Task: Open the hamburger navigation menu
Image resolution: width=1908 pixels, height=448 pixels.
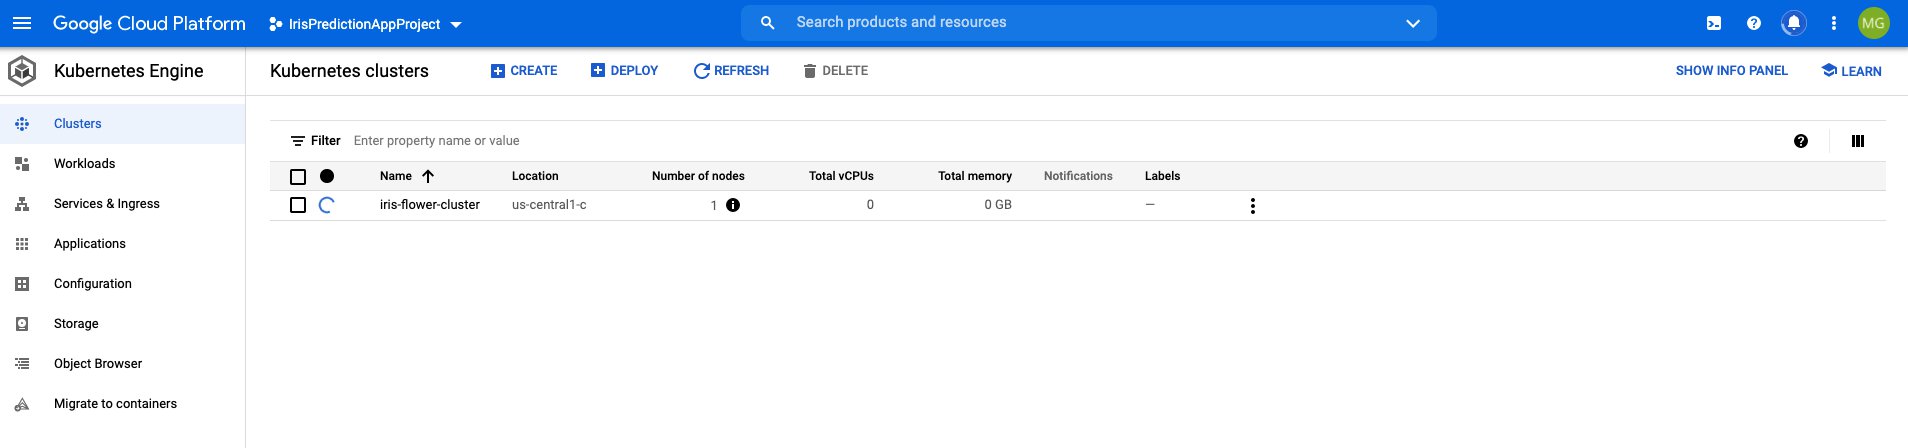Action: (x=22, y=23)
